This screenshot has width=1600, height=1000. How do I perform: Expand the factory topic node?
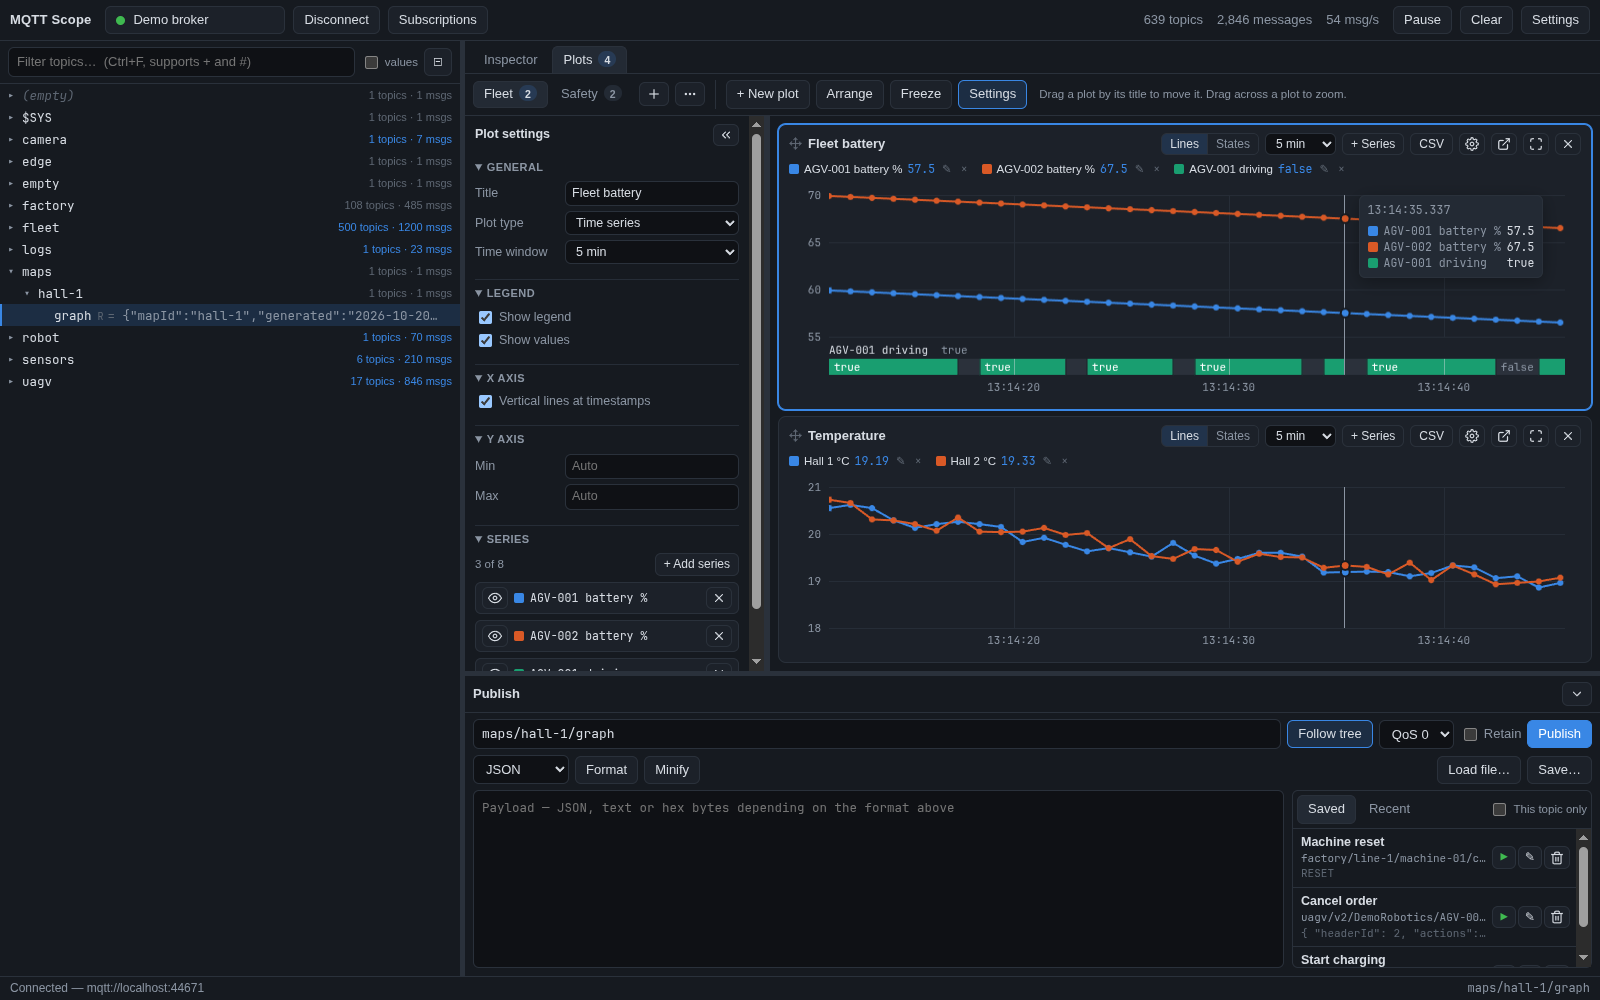(x=11, y=206)
